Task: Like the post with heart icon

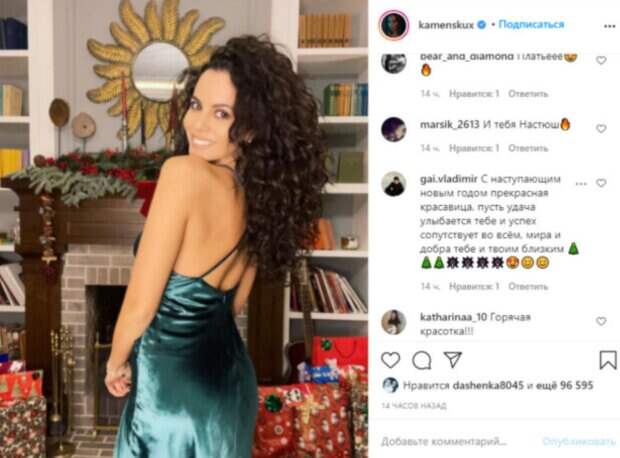Action: (x=391, y=360)
